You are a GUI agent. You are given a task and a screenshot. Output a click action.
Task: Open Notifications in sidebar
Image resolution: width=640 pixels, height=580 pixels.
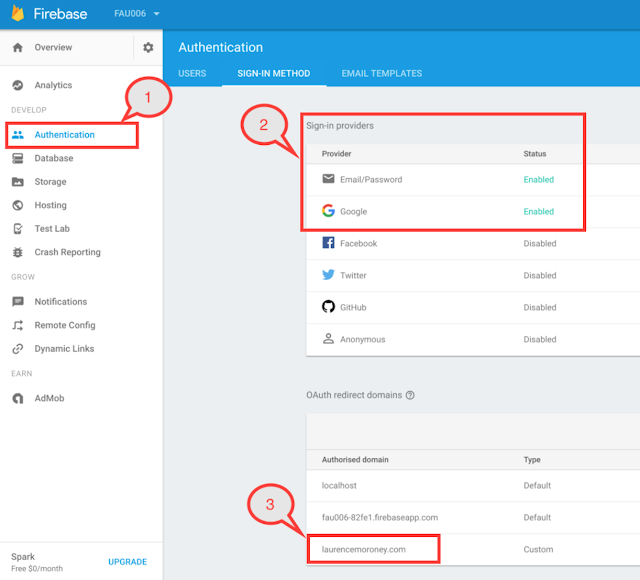point(61,302)
